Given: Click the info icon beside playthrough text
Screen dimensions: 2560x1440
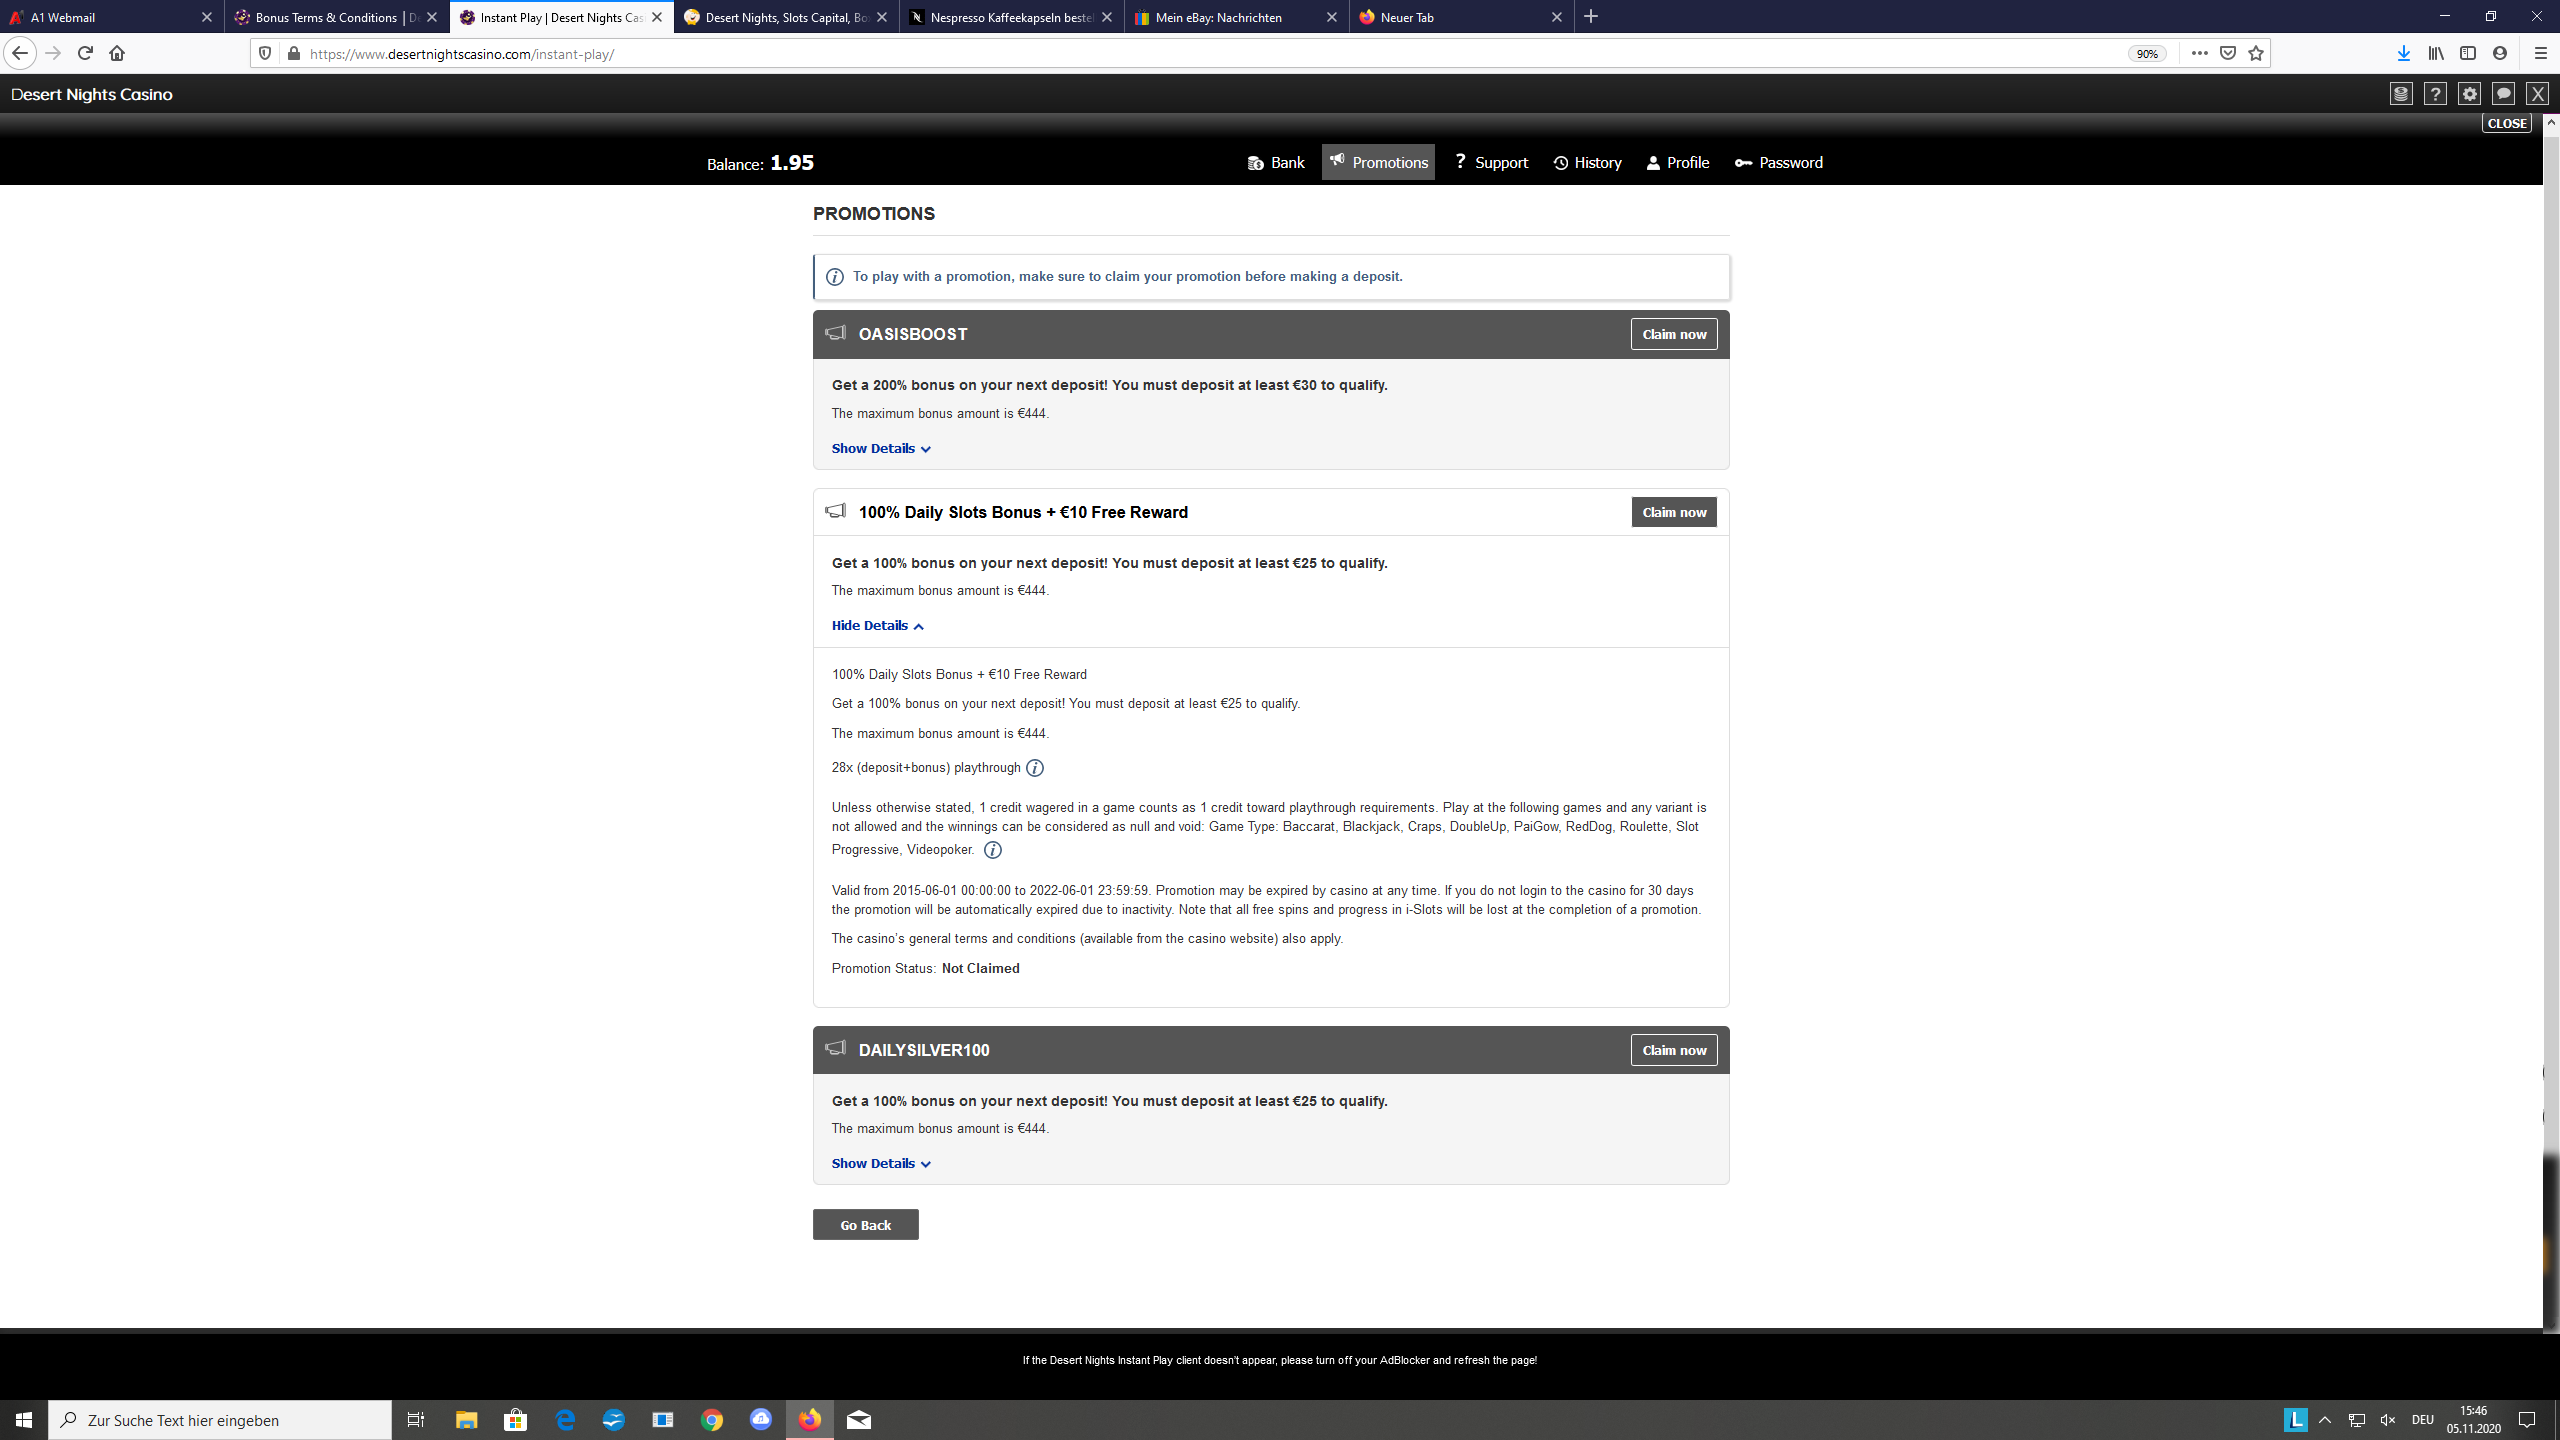Looking at the screenshot, I should pos(1035,768).
